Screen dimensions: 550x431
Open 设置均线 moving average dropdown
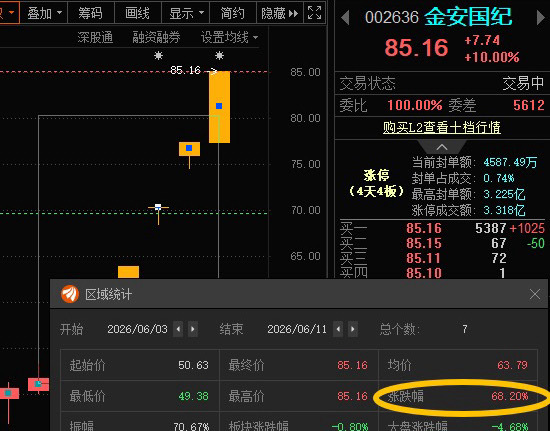[229, 37]
